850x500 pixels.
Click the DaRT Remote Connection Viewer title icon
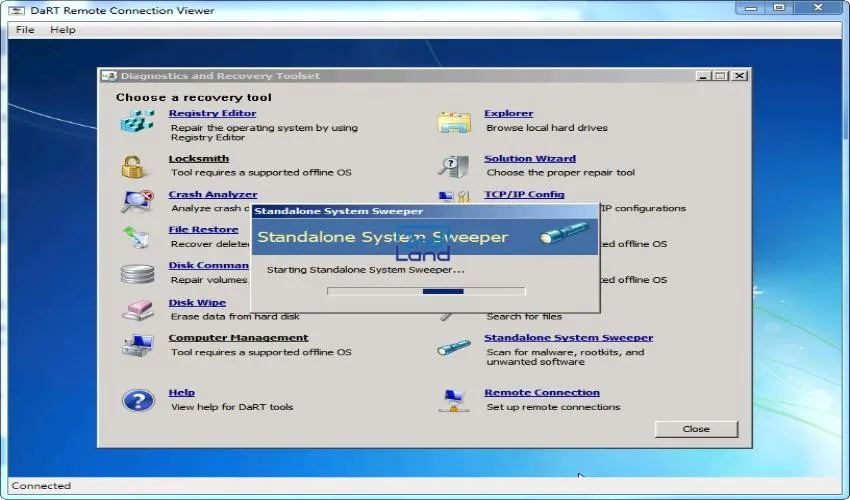pyautogui.click(x=17, y=10)
